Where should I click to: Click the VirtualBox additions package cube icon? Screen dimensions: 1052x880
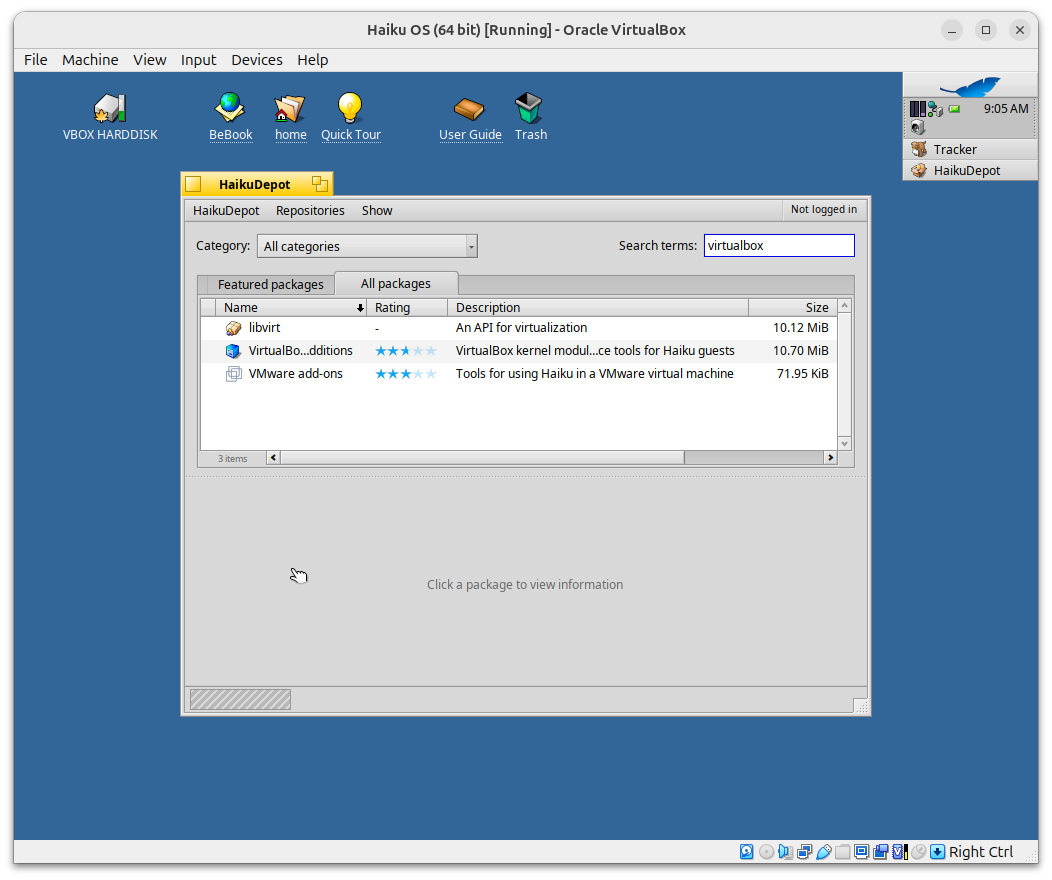pos(233,351)
